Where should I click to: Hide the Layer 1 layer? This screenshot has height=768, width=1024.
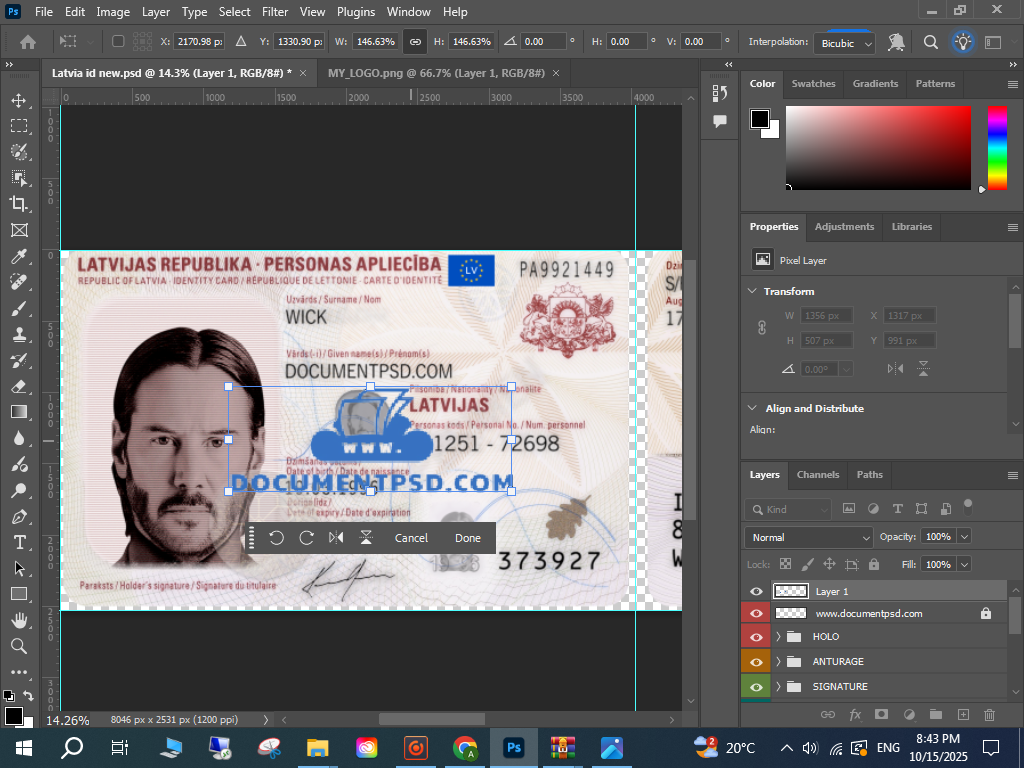(x=756, y=592)
